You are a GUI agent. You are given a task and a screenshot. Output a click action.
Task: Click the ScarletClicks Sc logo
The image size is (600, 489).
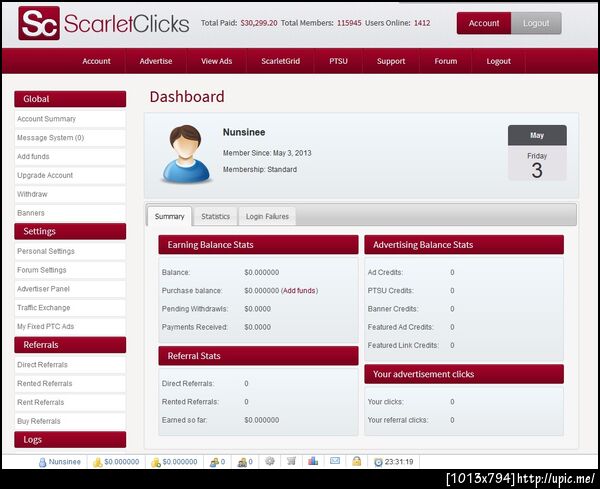pyautogui.click(x=39, y=23)
